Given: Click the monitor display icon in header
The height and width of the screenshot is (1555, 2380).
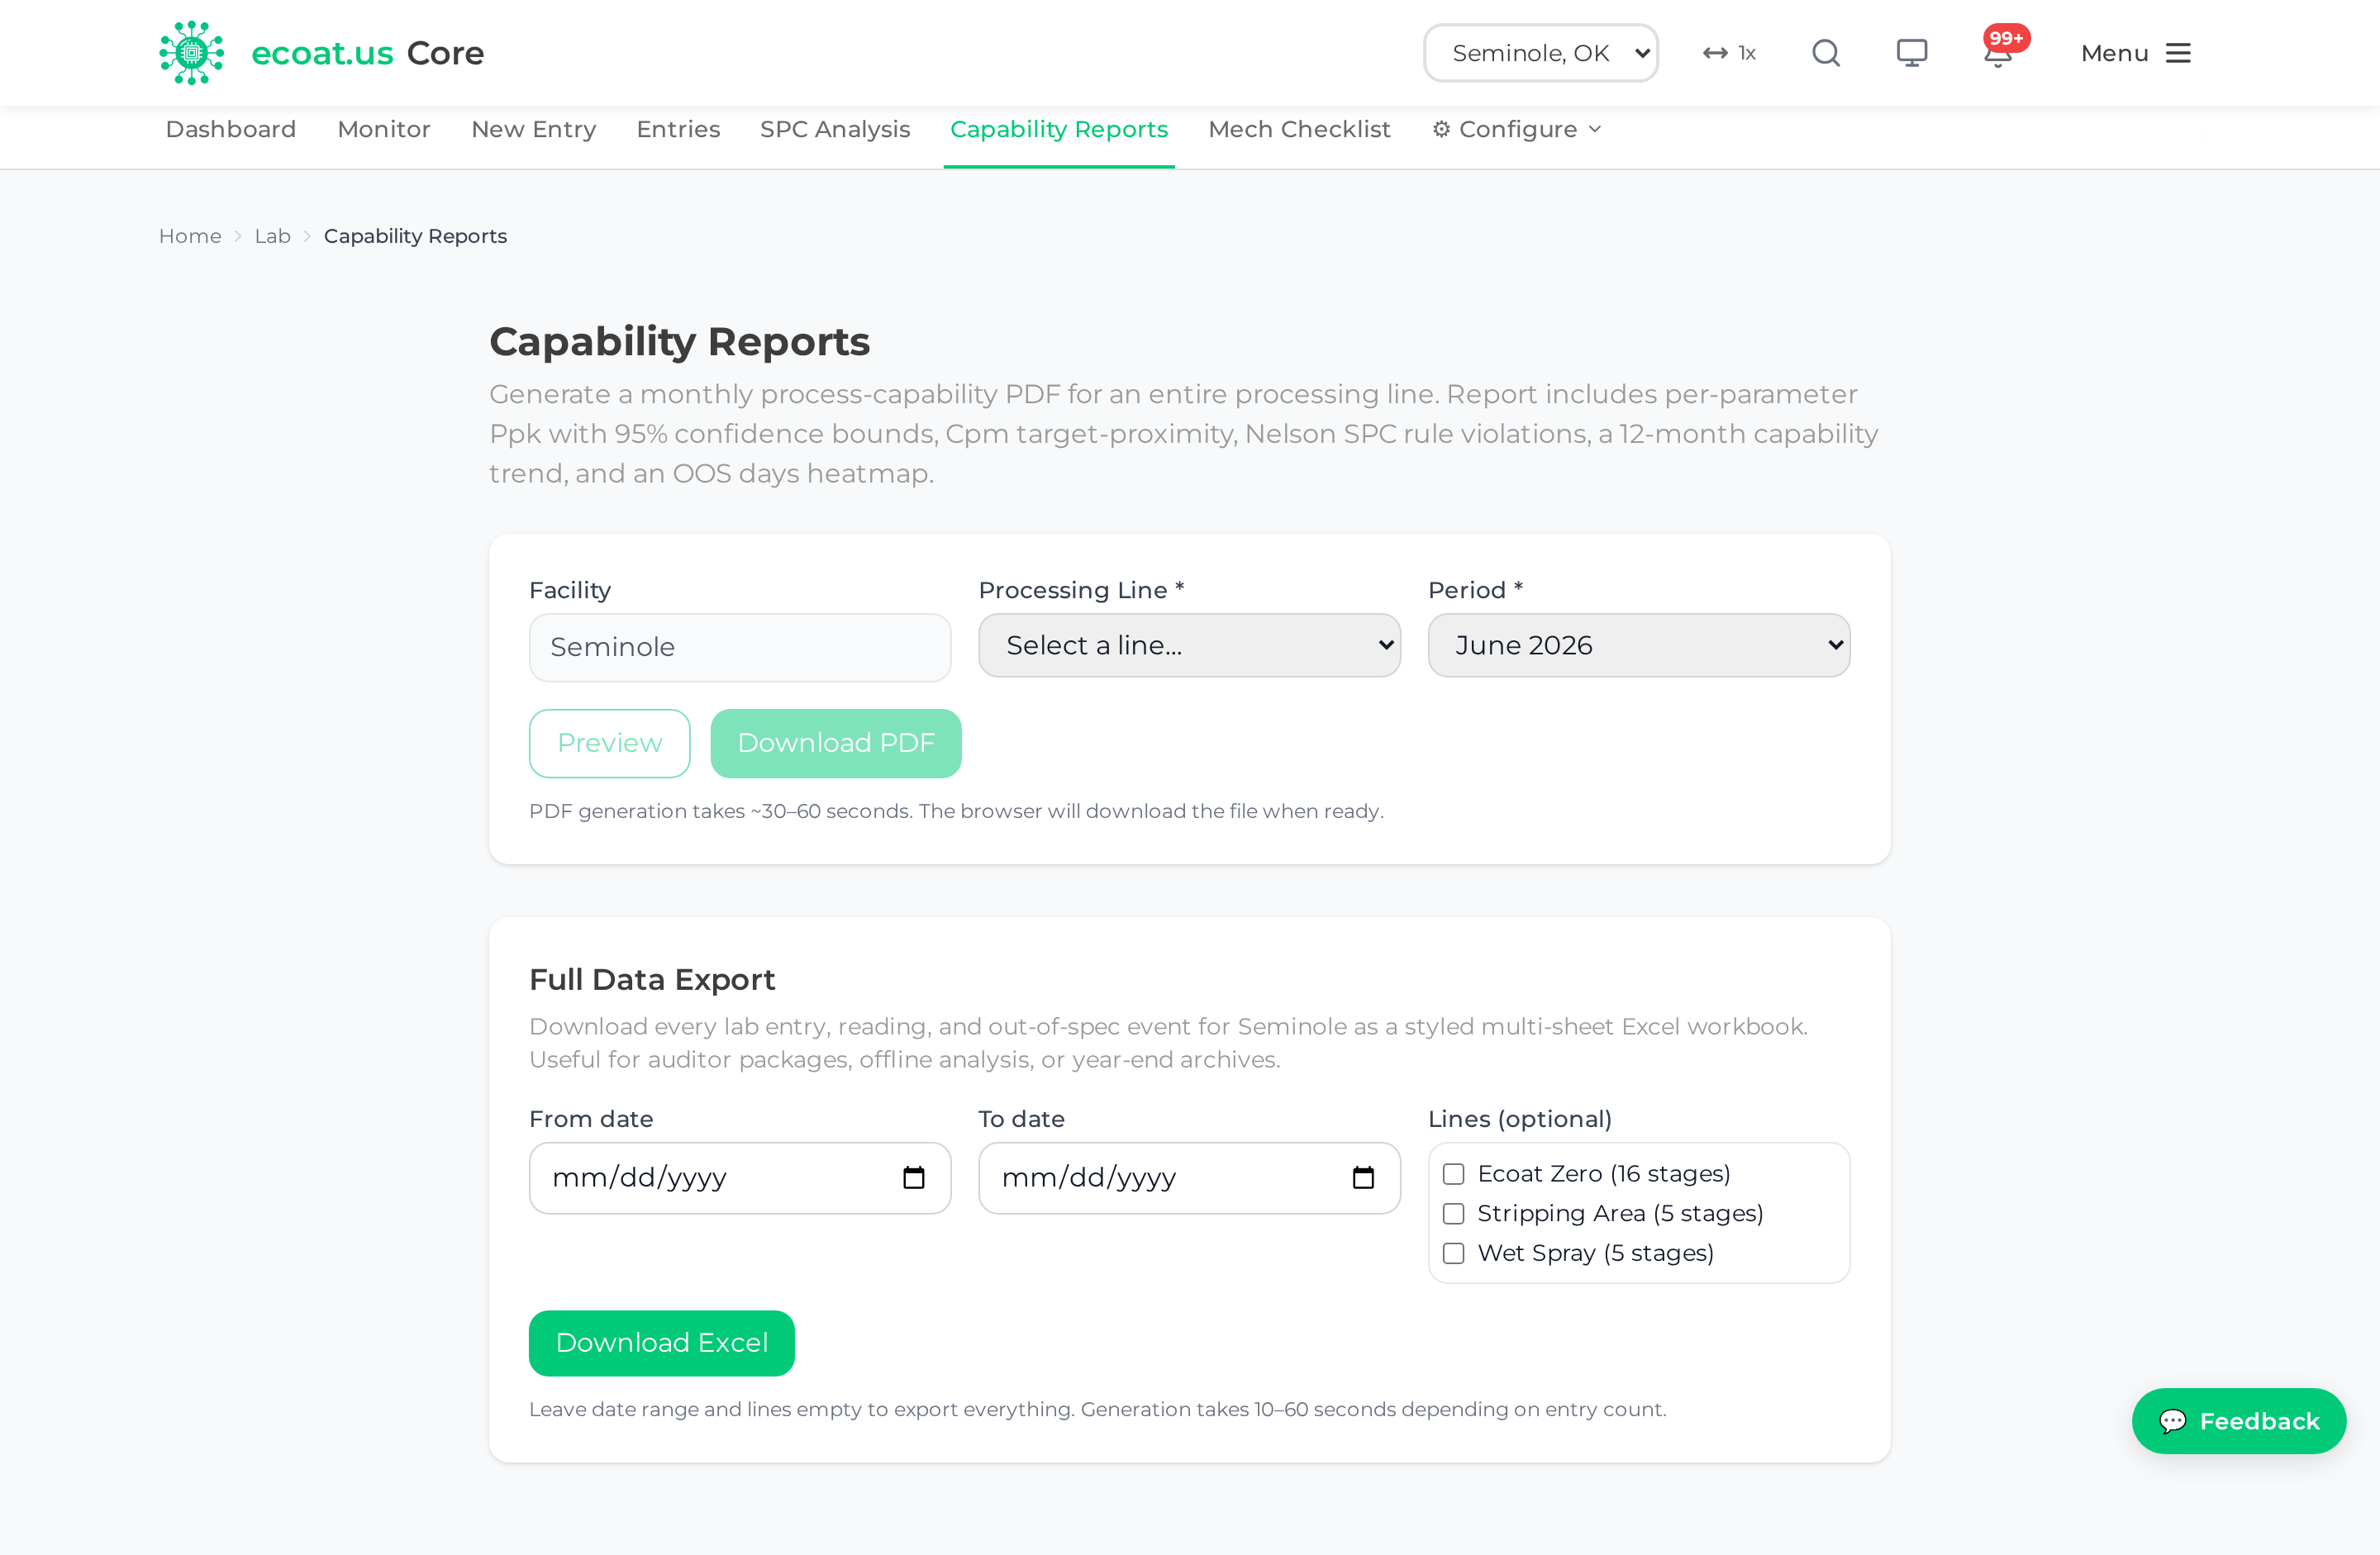Looking at the screenshot, I should (1911, 53).
